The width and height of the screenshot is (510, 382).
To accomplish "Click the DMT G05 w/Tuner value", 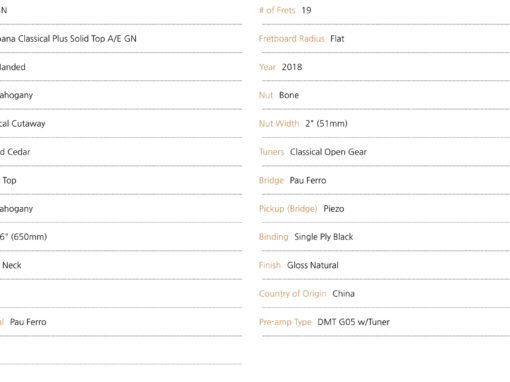I will click(x=353, y=322).
